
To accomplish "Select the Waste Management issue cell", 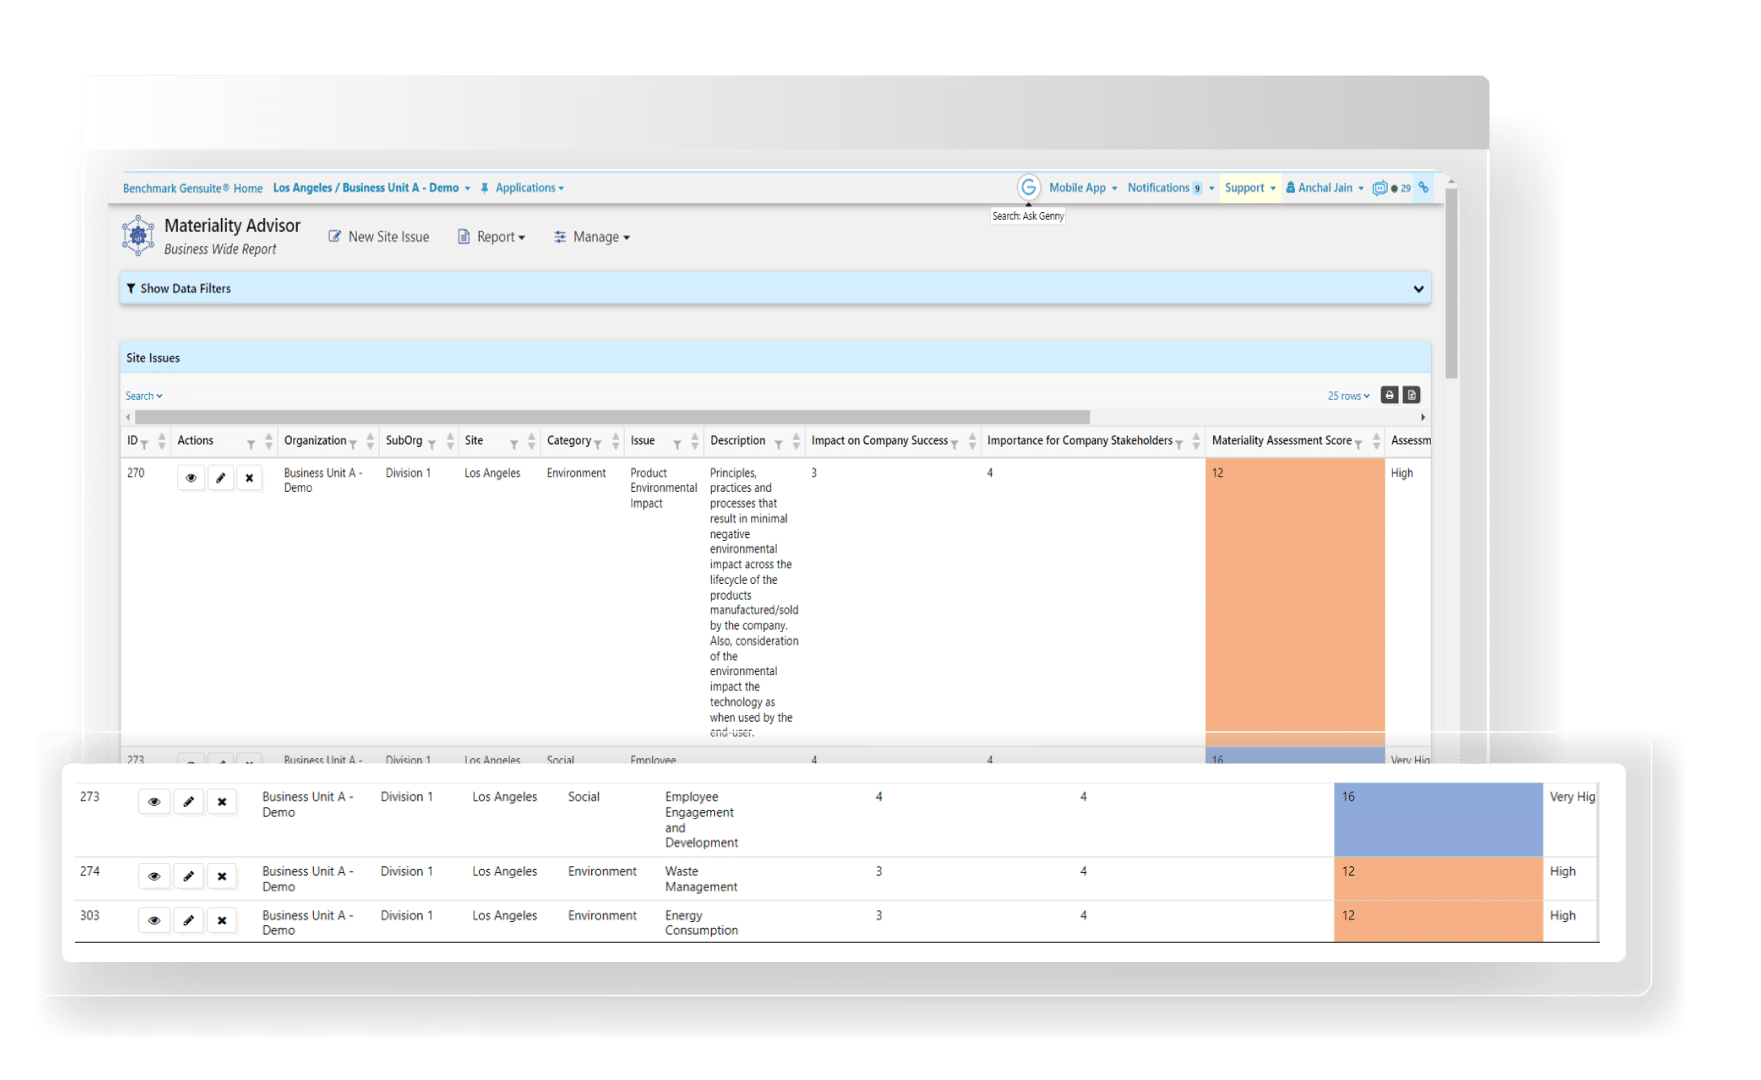I will pos(701,879).
